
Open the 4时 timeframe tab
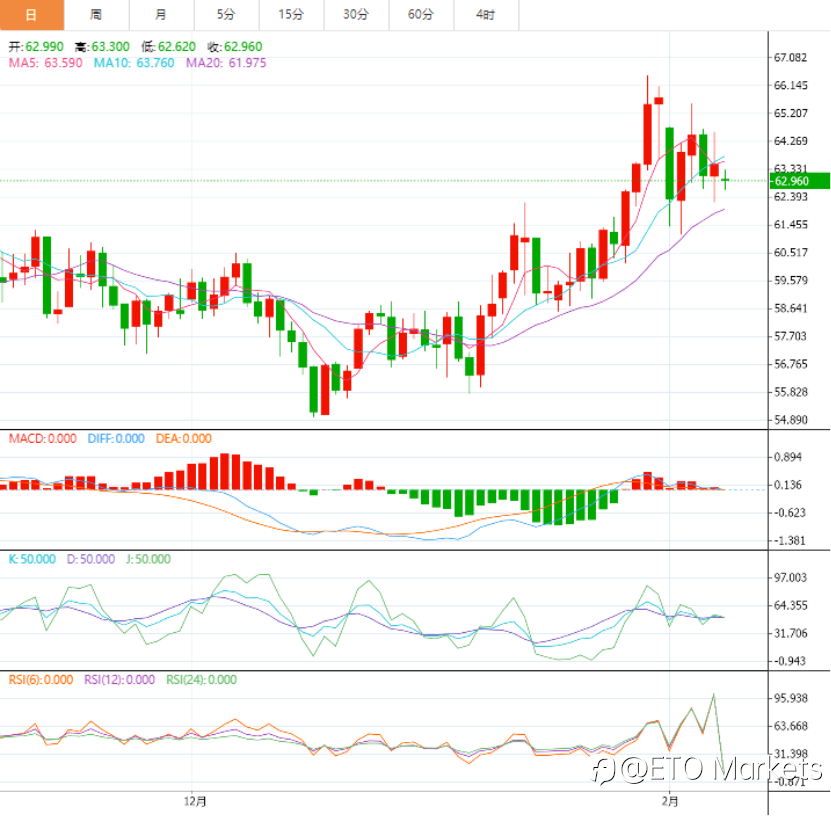click(486, 15)
